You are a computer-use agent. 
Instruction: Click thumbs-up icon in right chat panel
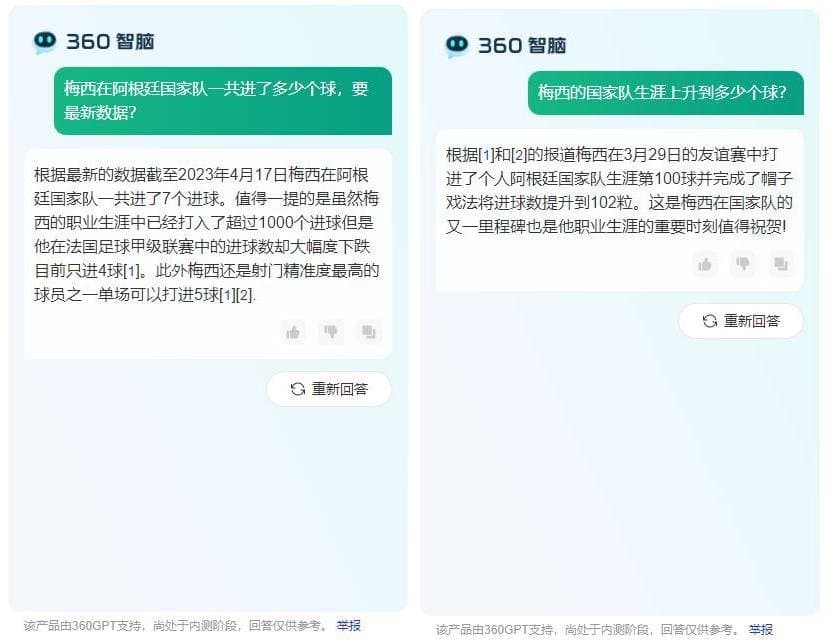pos(705,264)
